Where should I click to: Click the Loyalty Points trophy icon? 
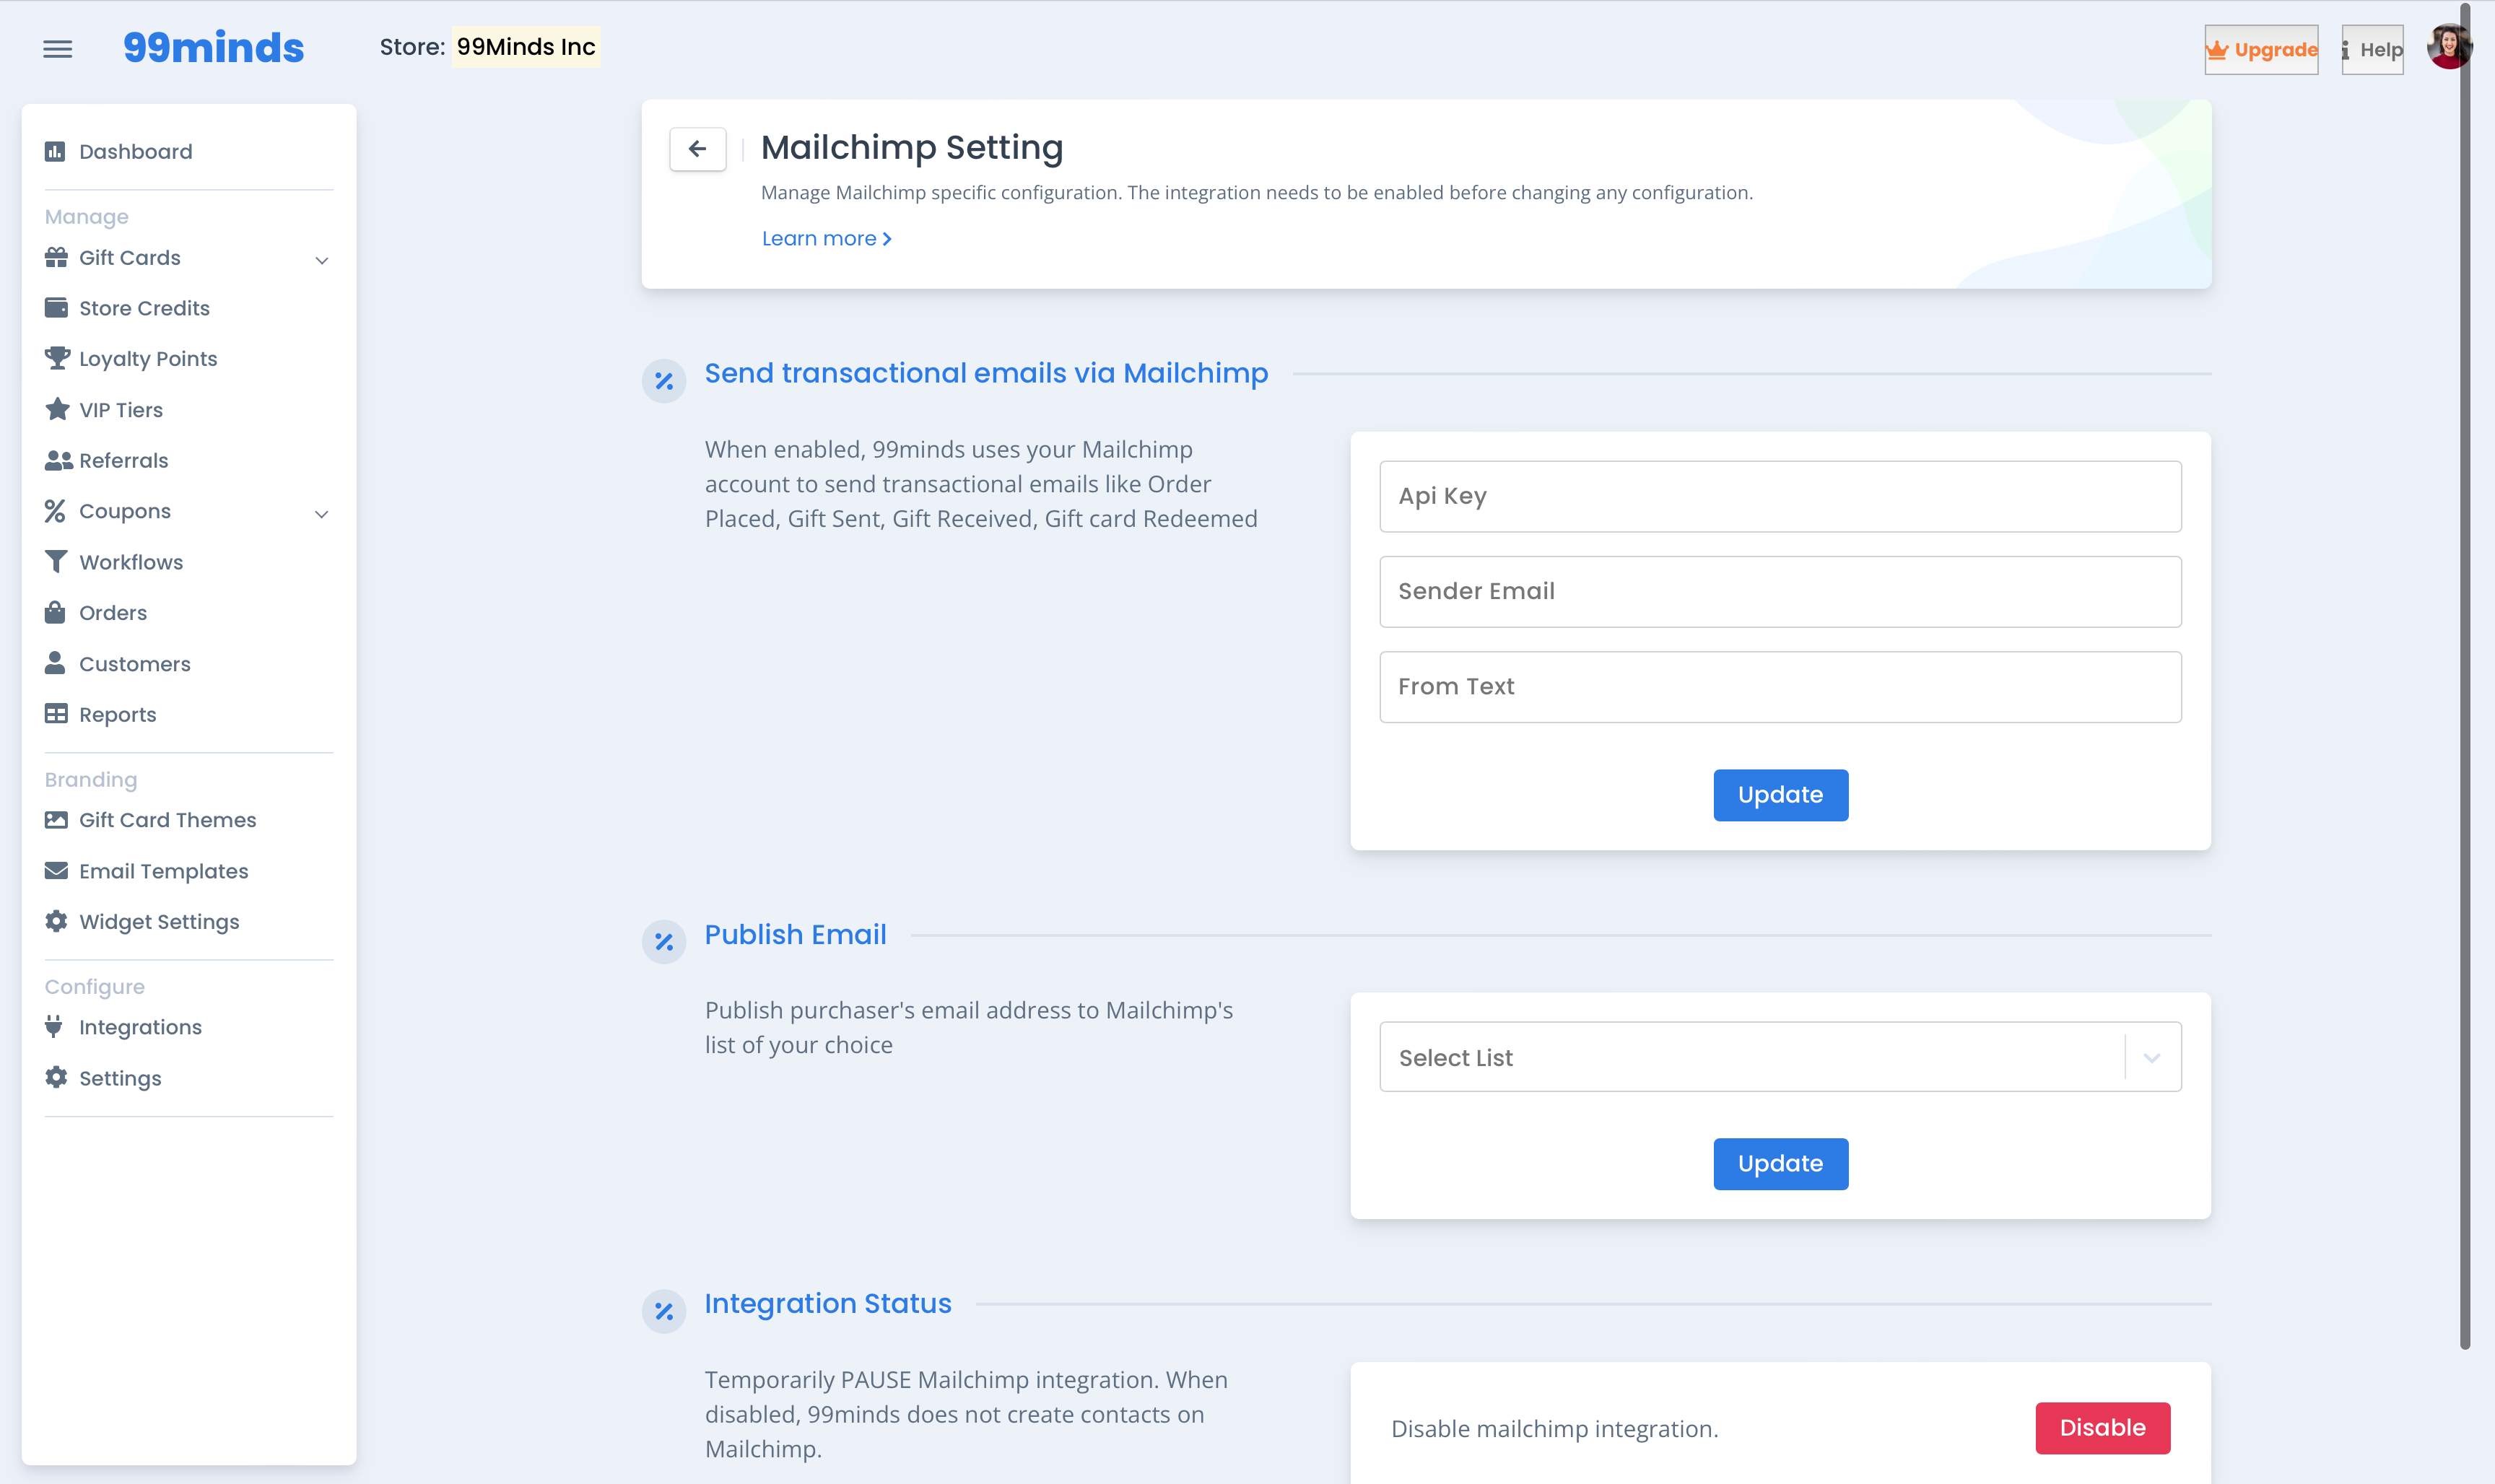pos(57,358)
